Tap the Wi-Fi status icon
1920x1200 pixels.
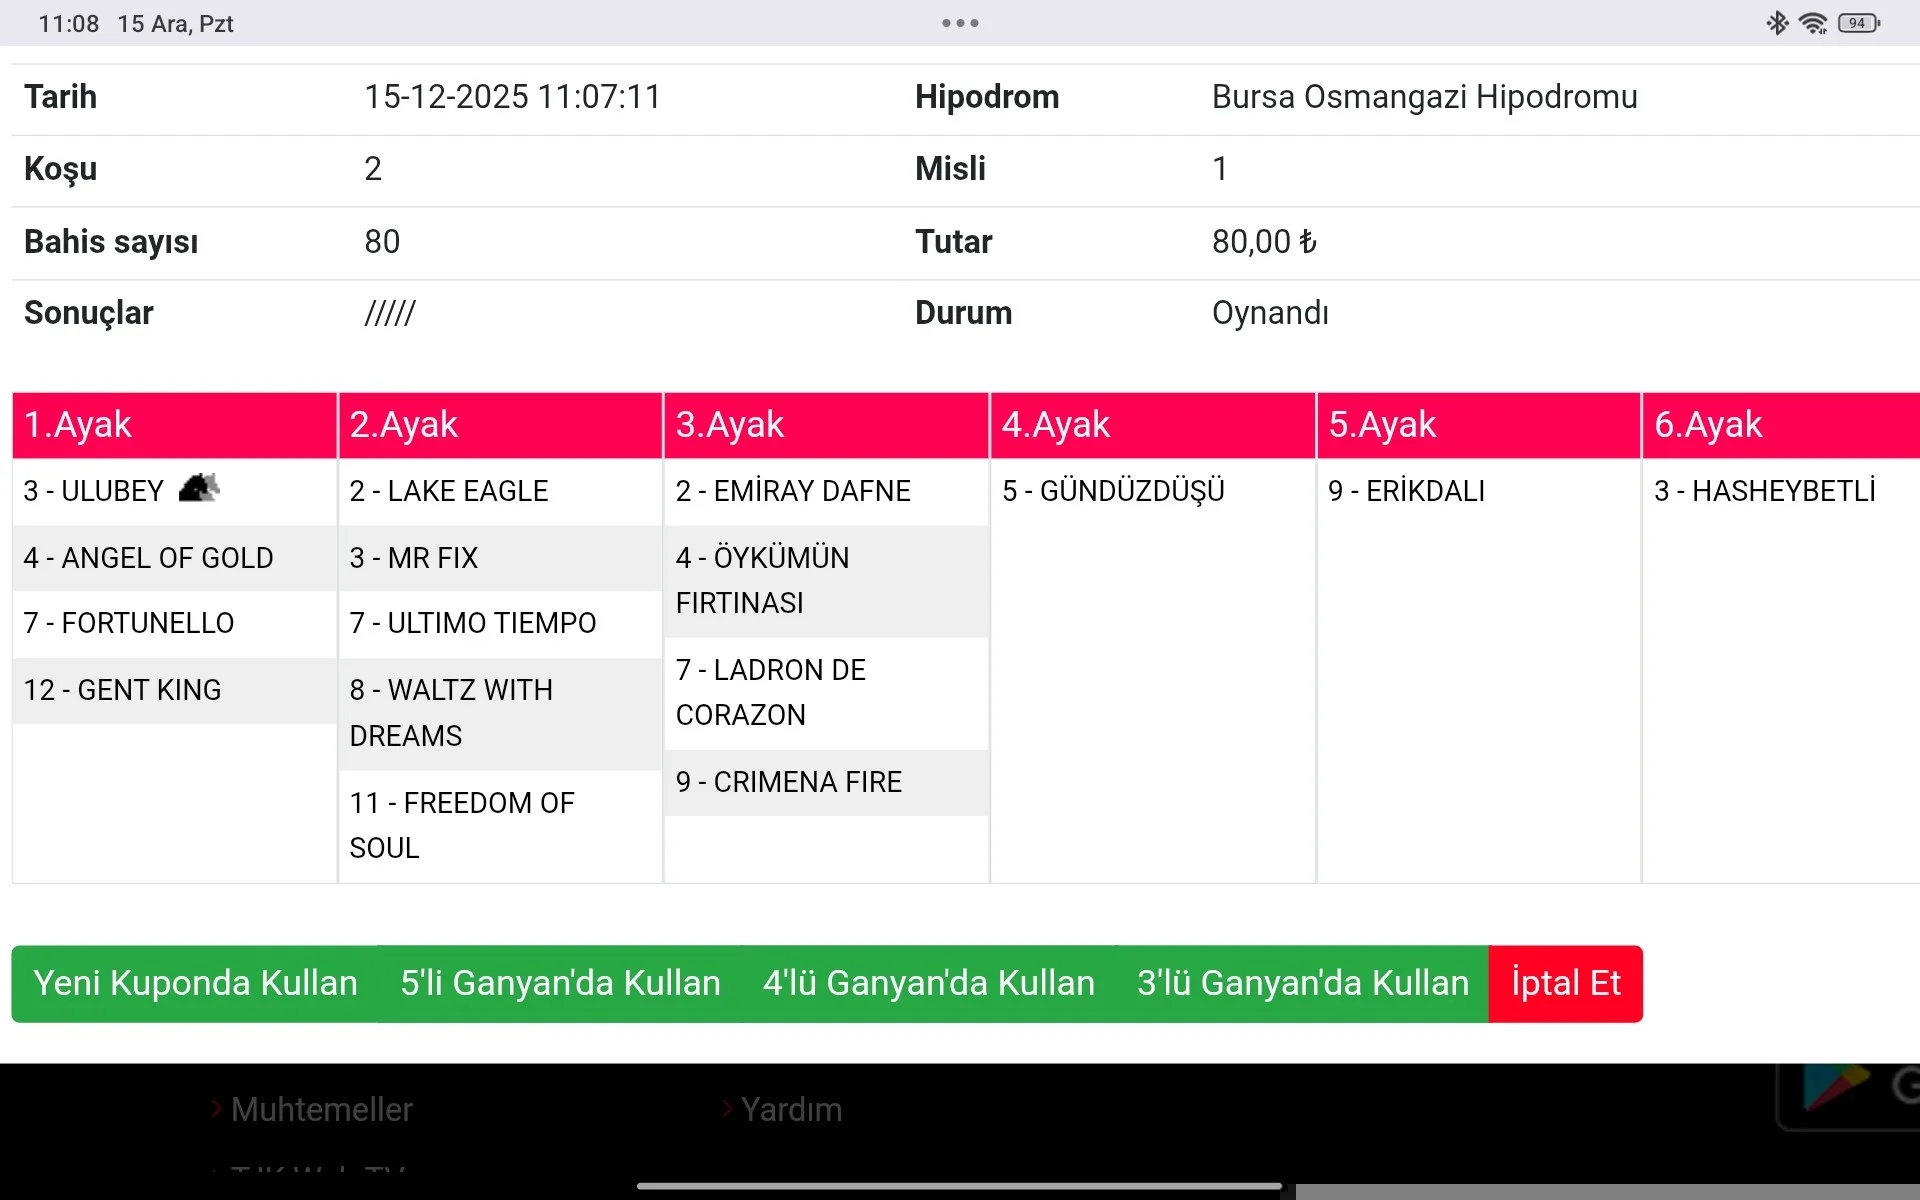click(x=1813, y=23)
